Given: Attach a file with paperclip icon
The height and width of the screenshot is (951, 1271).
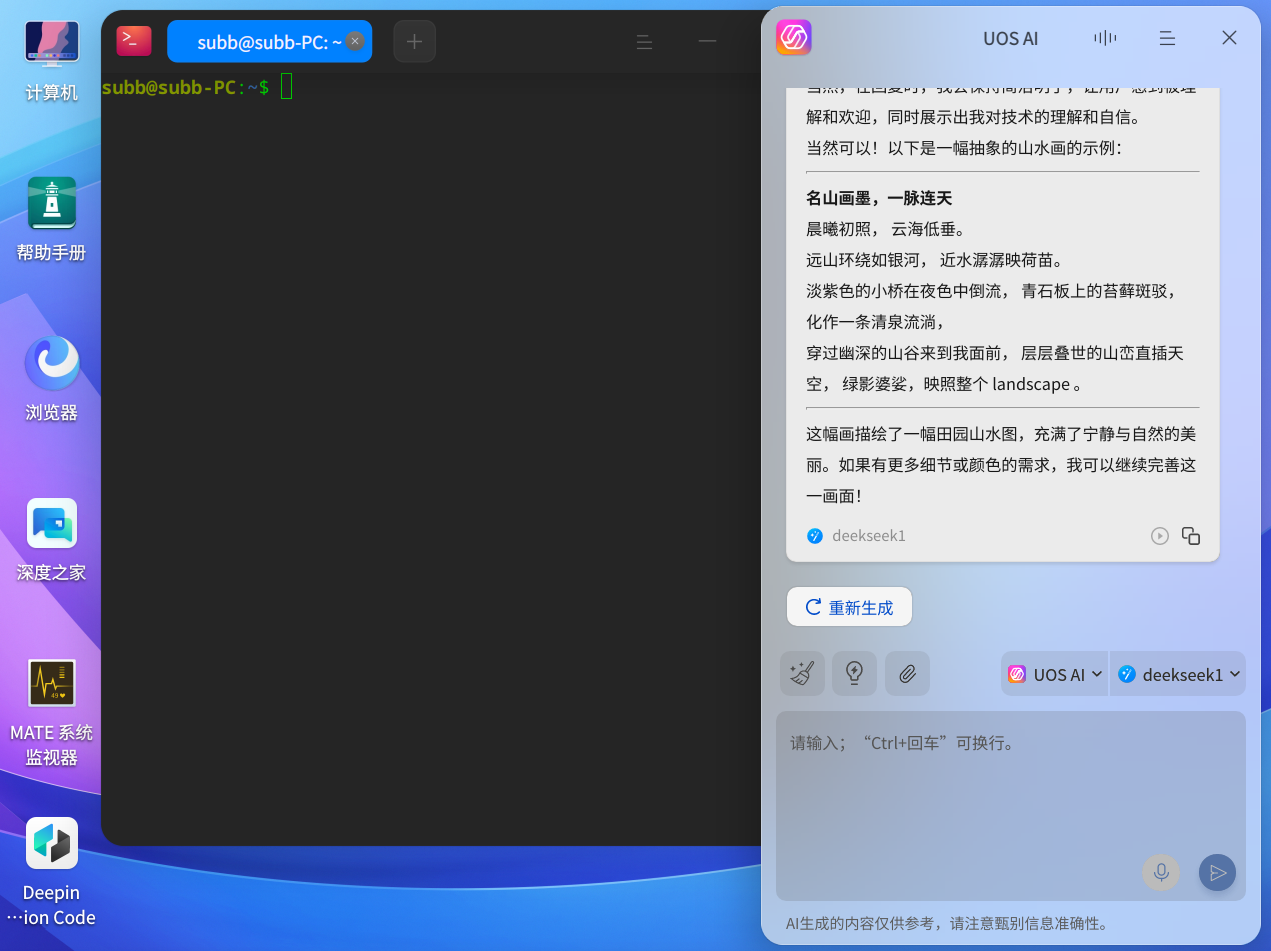Looking at the screenshot, I should [x=907, y=674].
